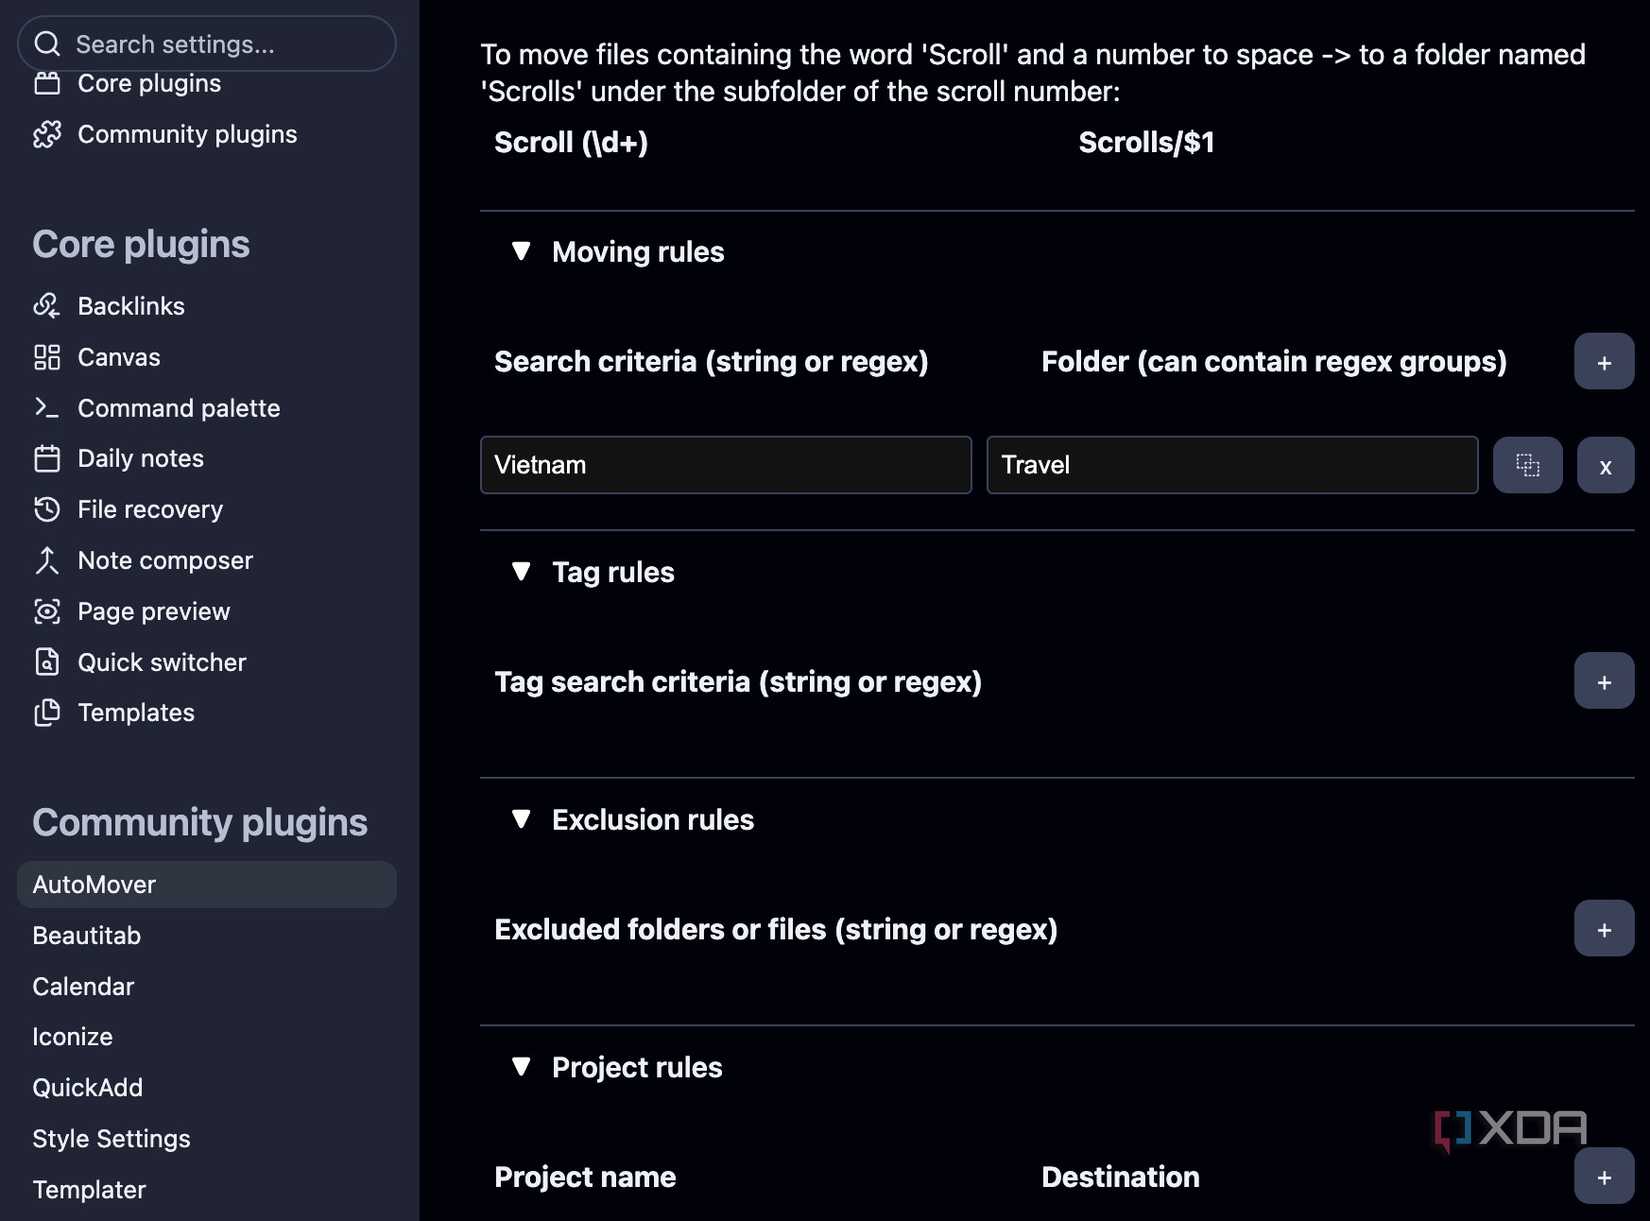
Task: Click the Backlinks link icon
Action: [47, 306]
